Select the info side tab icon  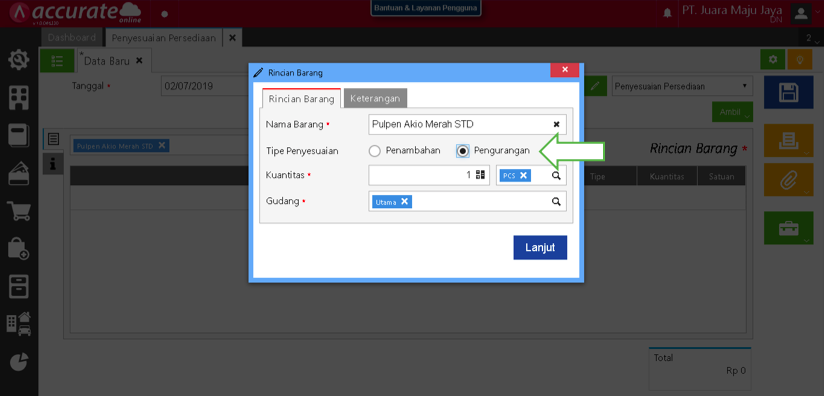click(53, 164)
